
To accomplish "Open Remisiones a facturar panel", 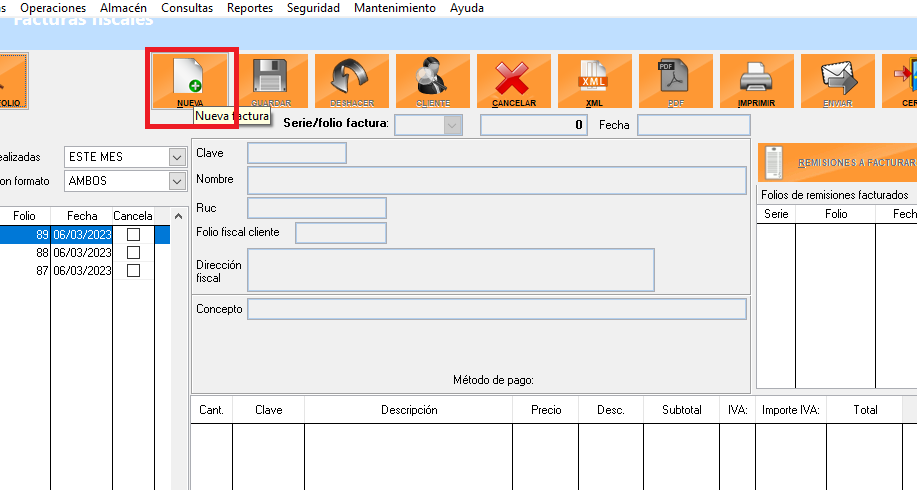I will [x=837, y=162].
